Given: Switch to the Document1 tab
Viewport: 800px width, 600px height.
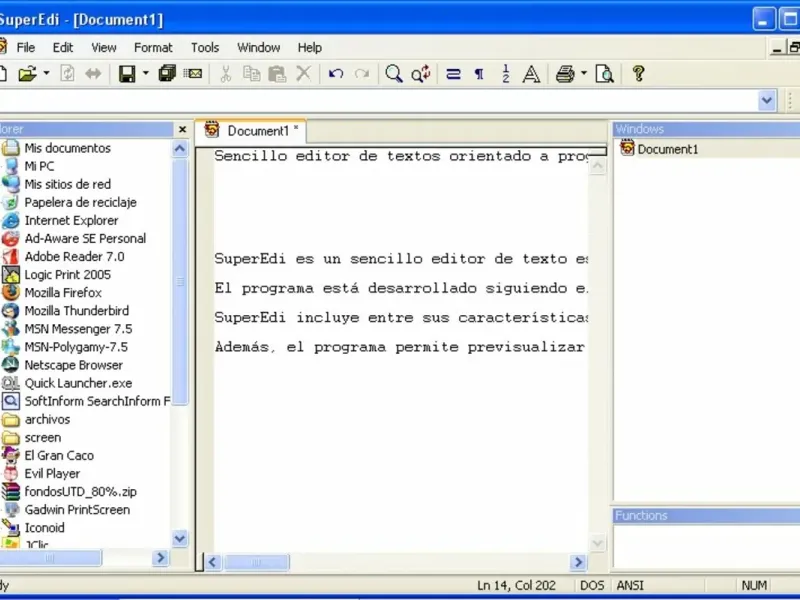Looking at the screenshot, I should (251, 131).
